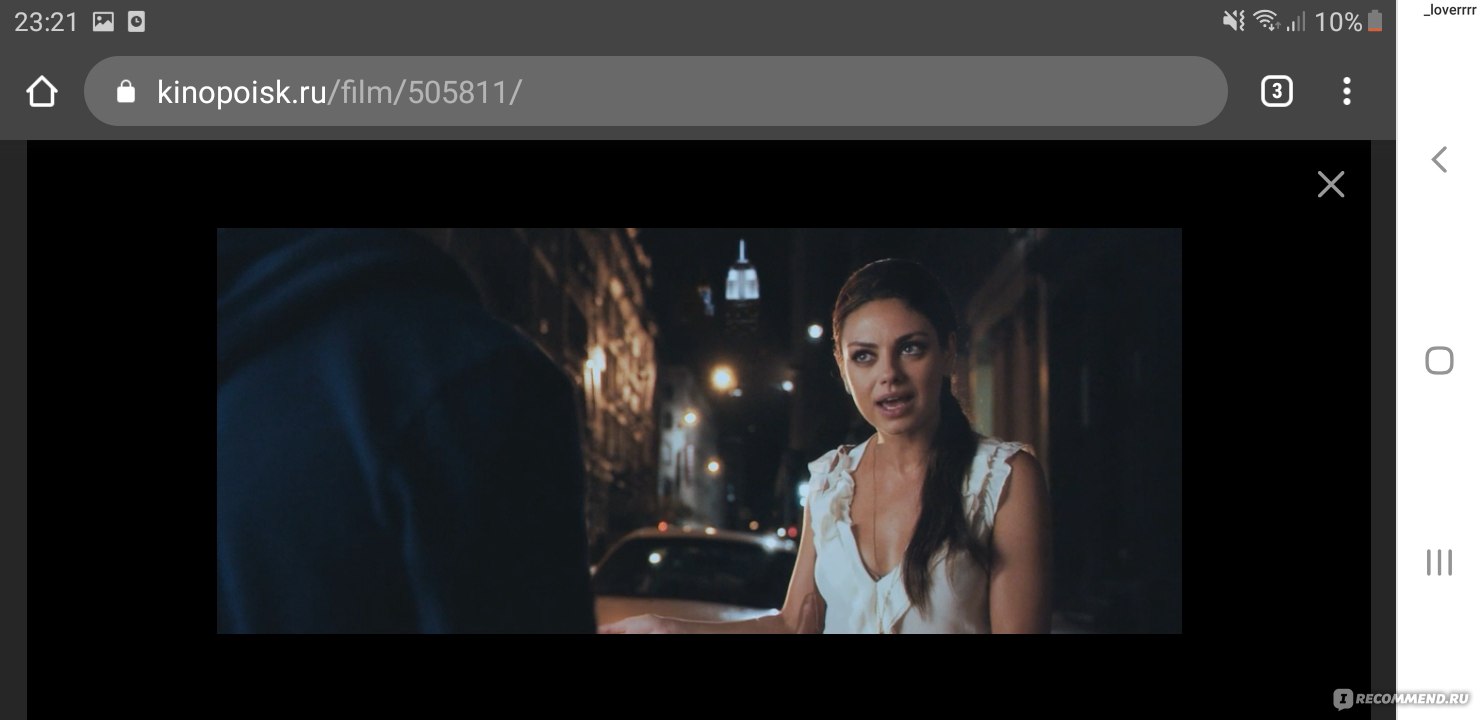
Task: Open the tab switcher showing 3 tabs
Action: (x=1276, y=92)
